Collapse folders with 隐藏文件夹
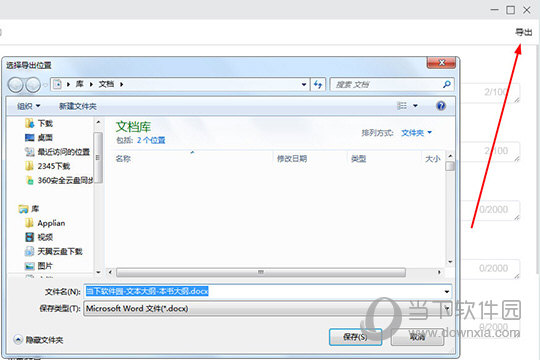 38,340
